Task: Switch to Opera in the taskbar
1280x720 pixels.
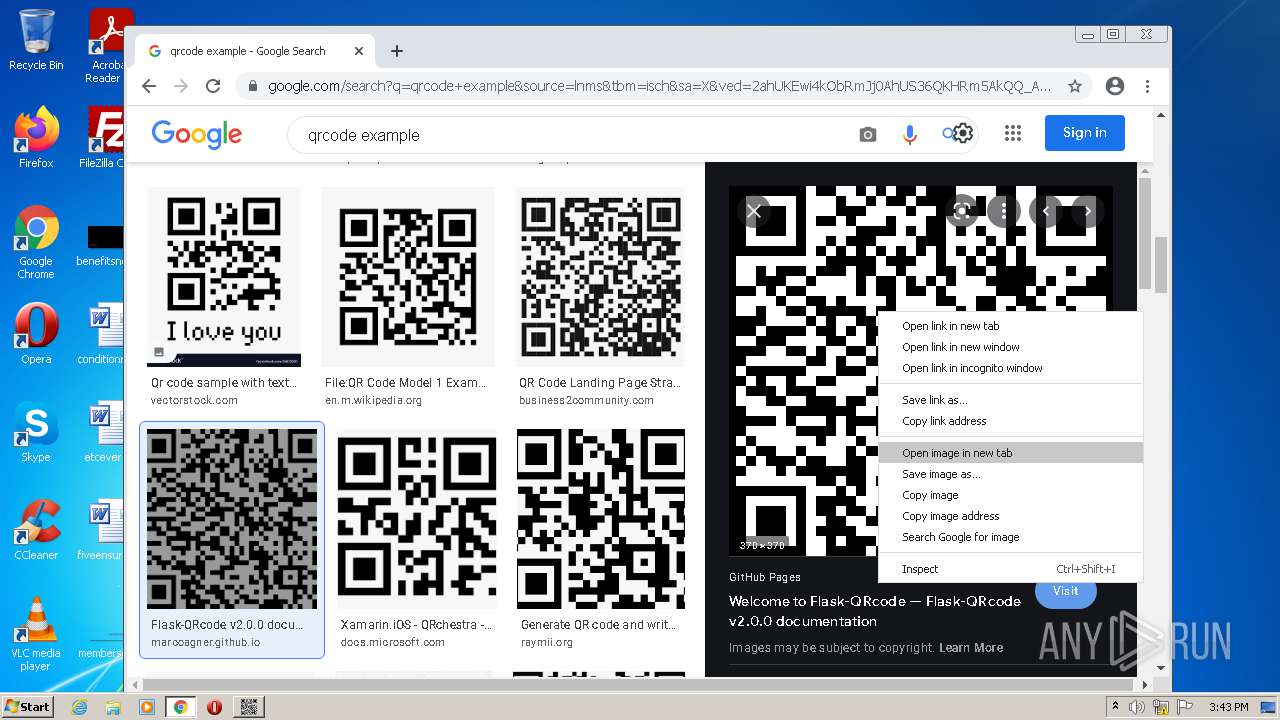Action: click(x=214, y=707)
